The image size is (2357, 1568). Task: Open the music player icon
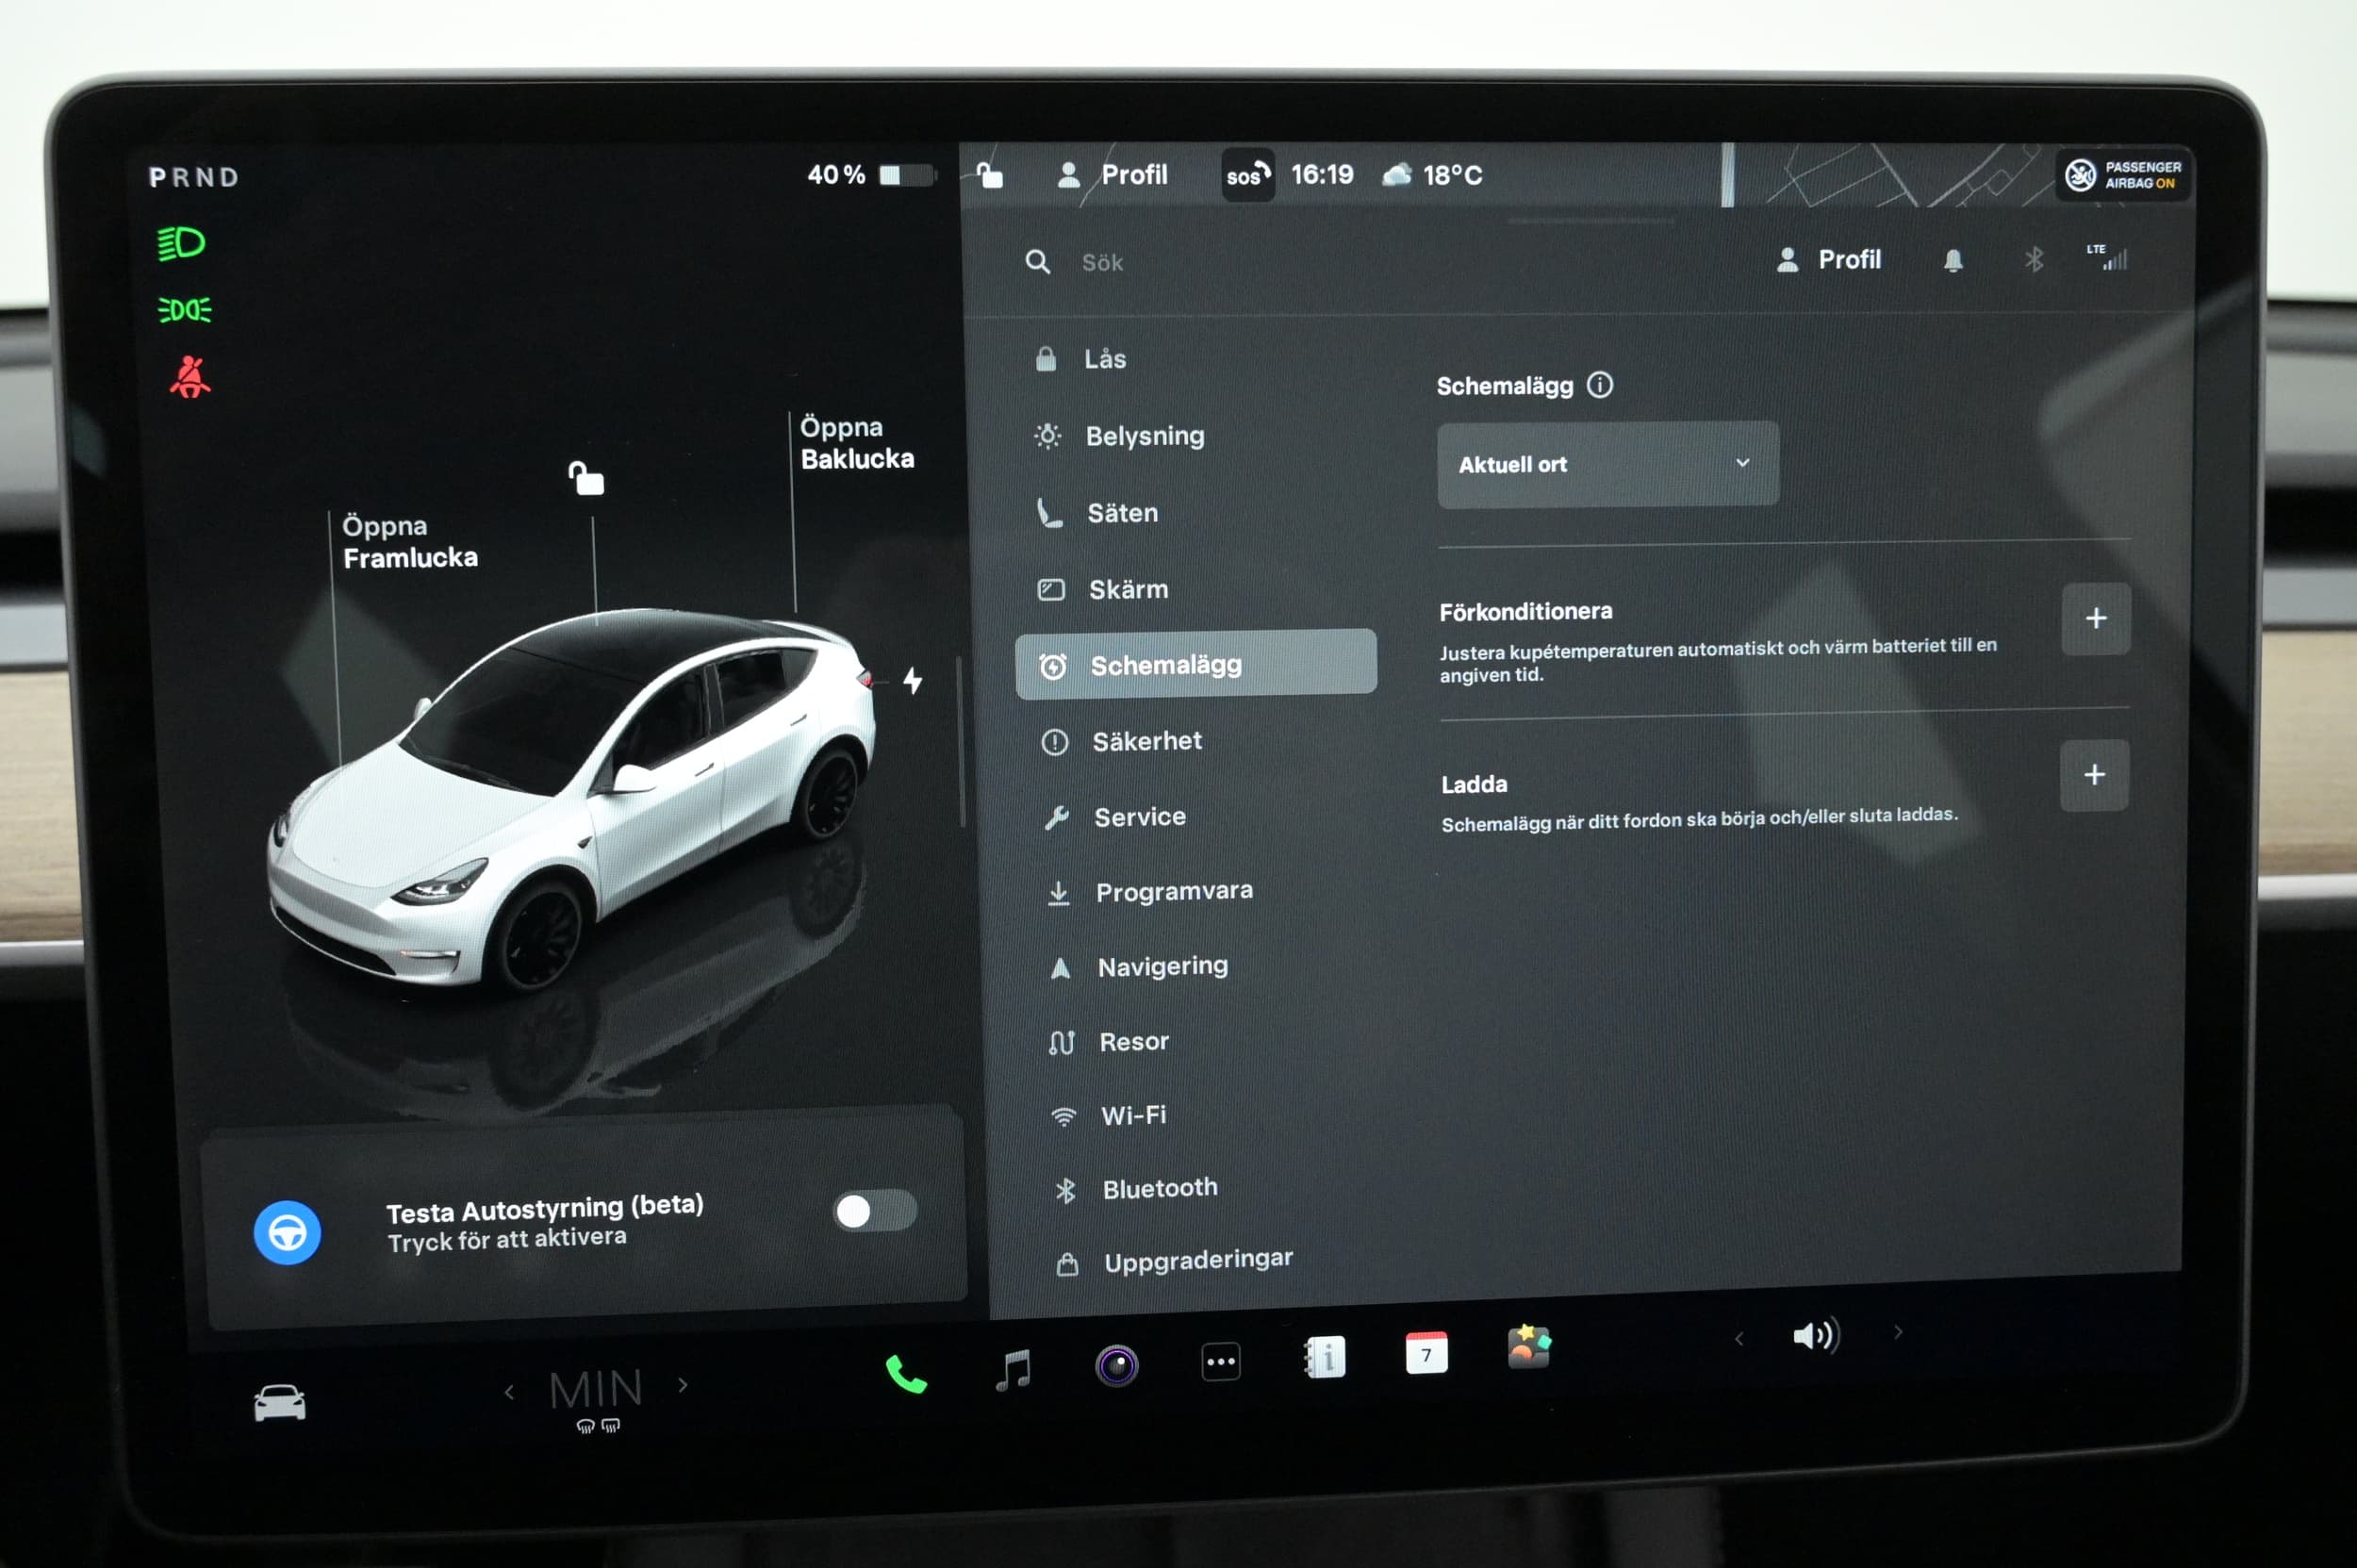1013,1369
